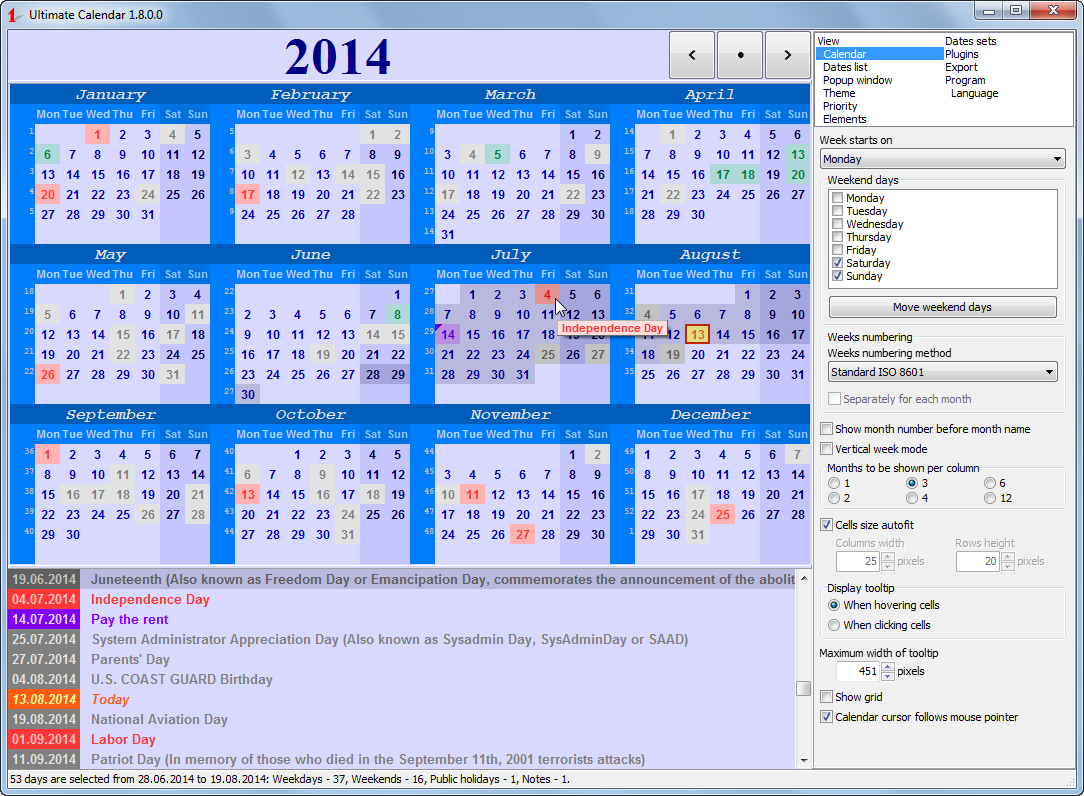Toggle Wednesday as weekend day
This screenshot has width=1084, height=796.
click(837, 224)
